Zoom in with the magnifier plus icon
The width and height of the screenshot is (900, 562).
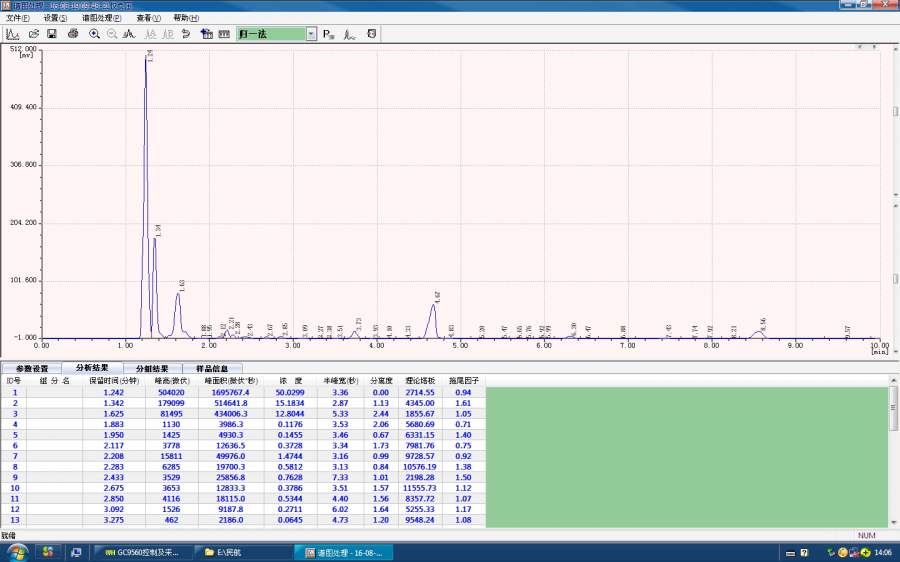tap(95, 34)
